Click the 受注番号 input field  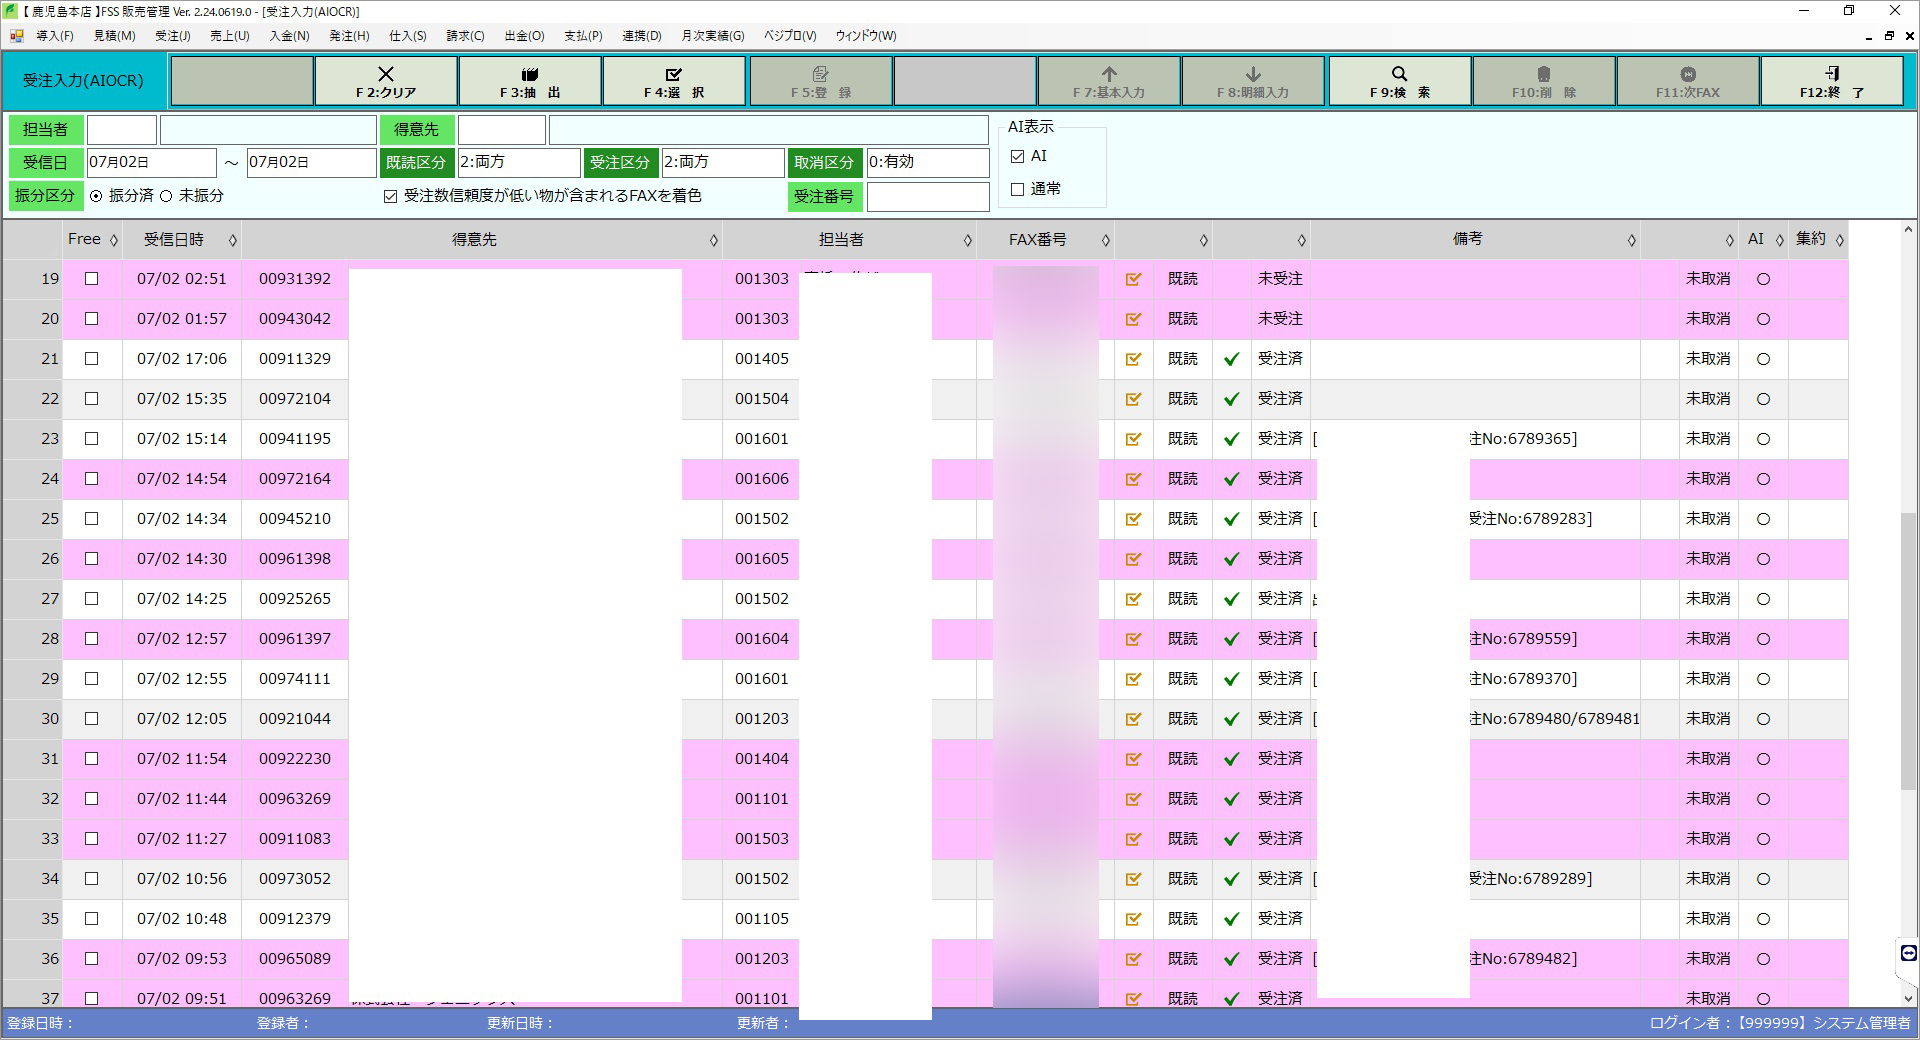[927, 197]
